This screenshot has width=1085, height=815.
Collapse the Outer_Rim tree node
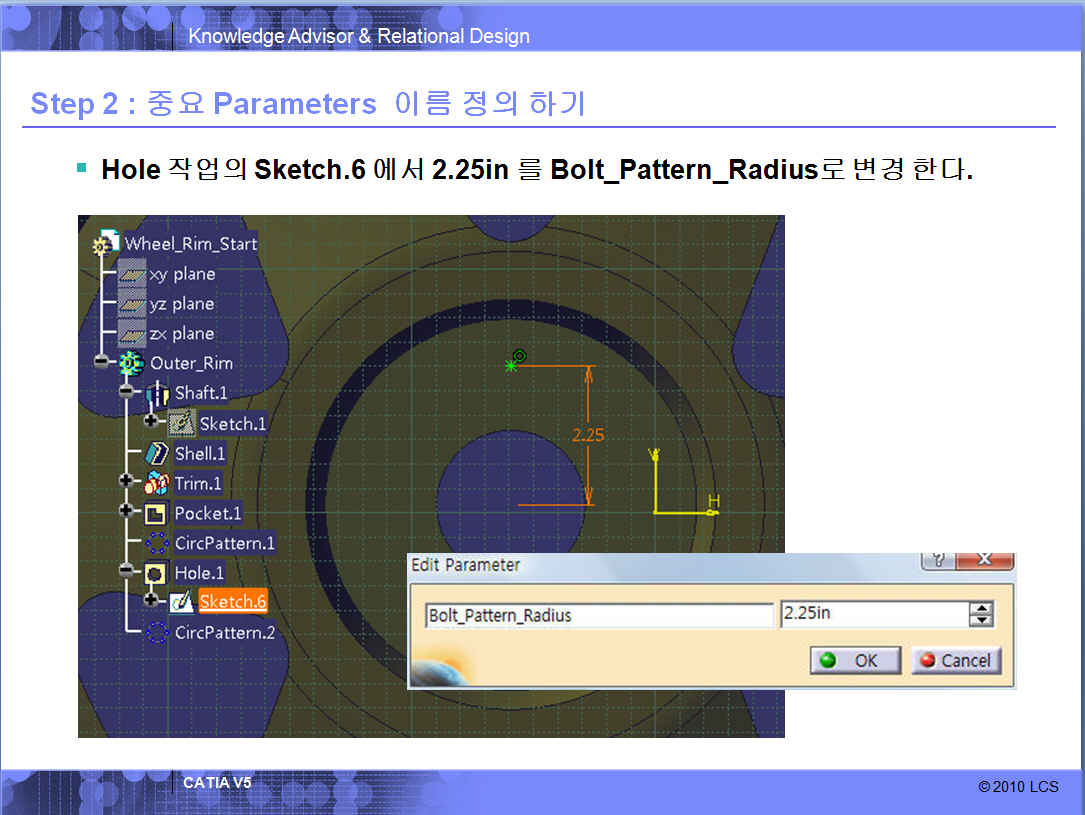coord(102,363)
